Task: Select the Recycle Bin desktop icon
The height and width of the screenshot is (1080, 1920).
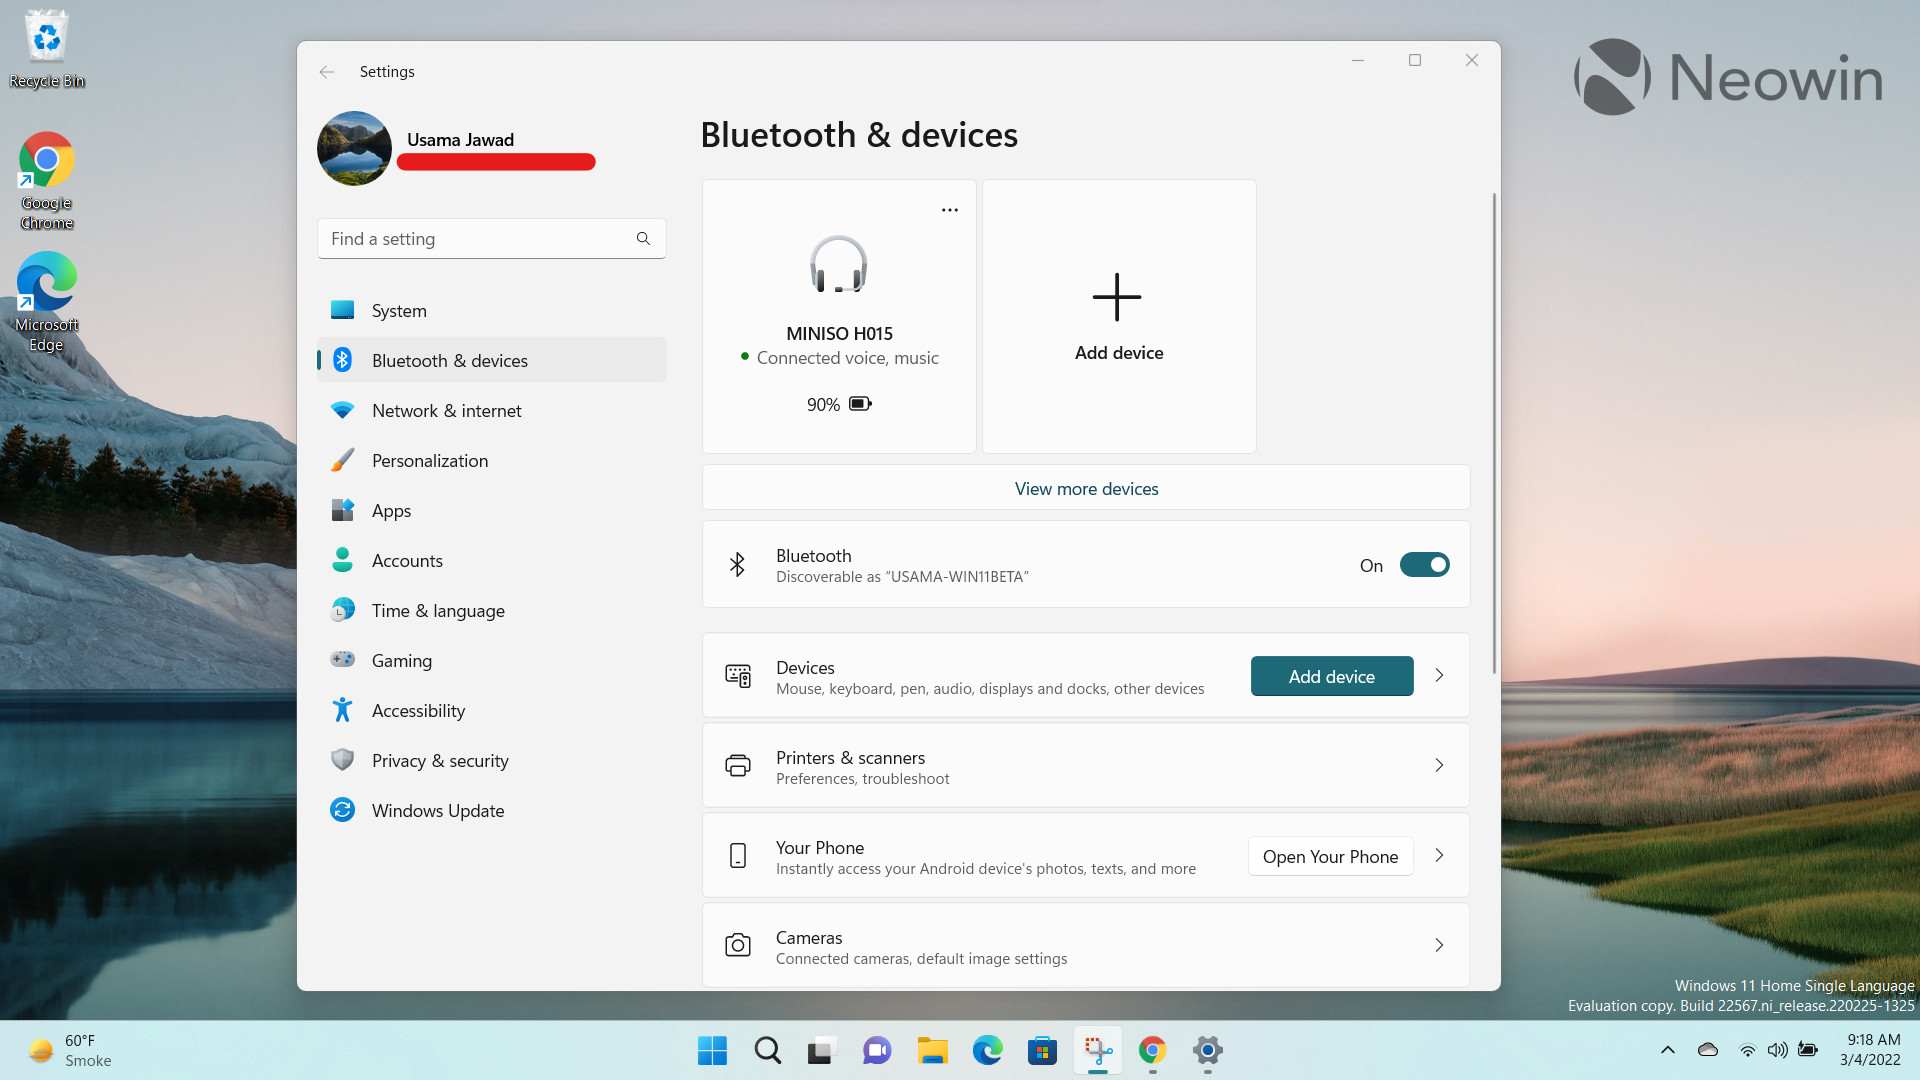Action: click(47, 49)
